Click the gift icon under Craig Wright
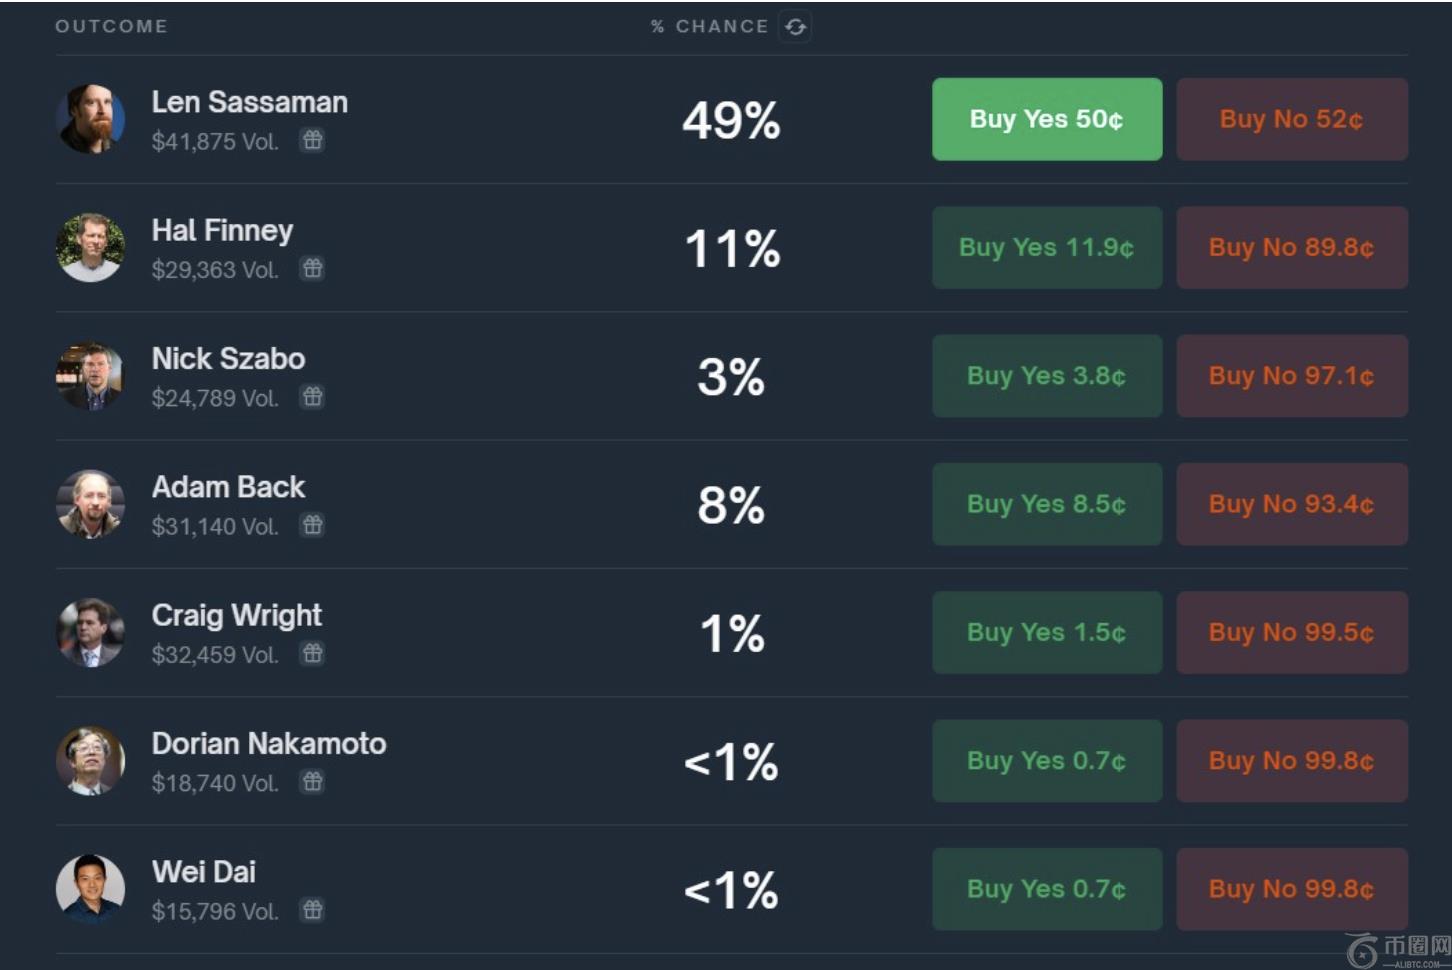1452x970 pixels. 313,653
